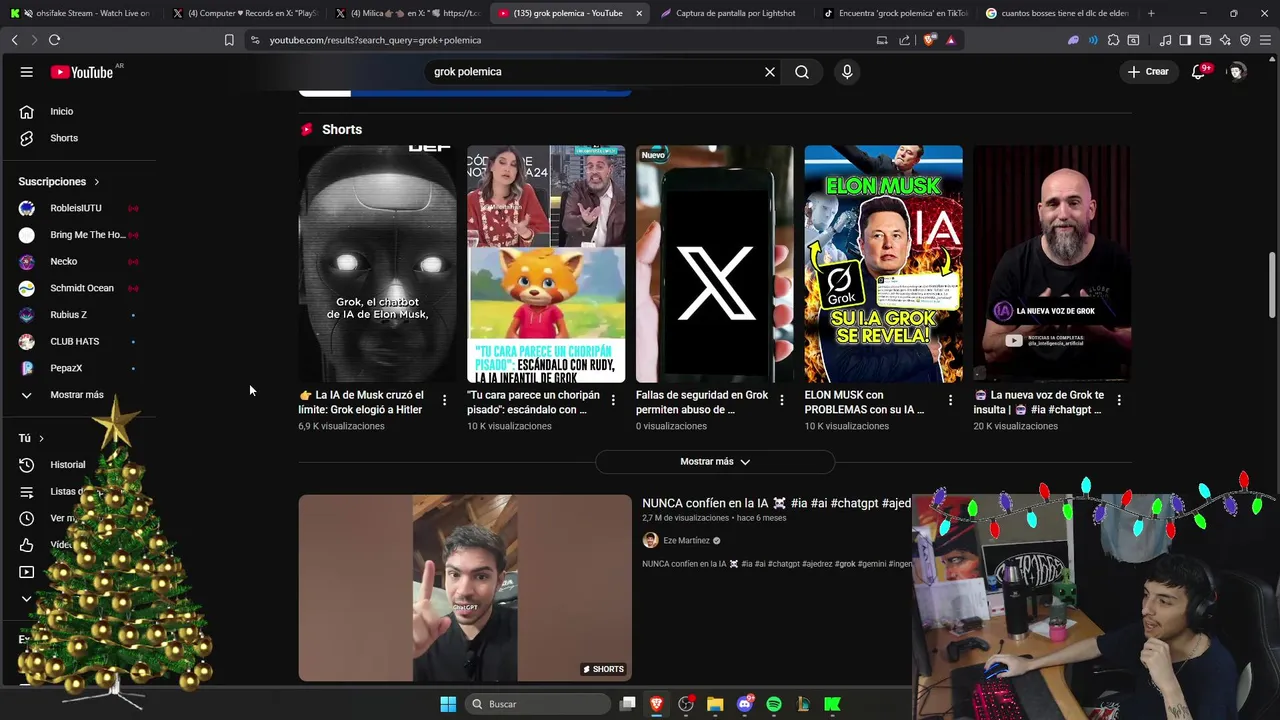Open La nueva voz de Grok short
The width and height of the screenshot is (1280, 720).
(1052, 264)
